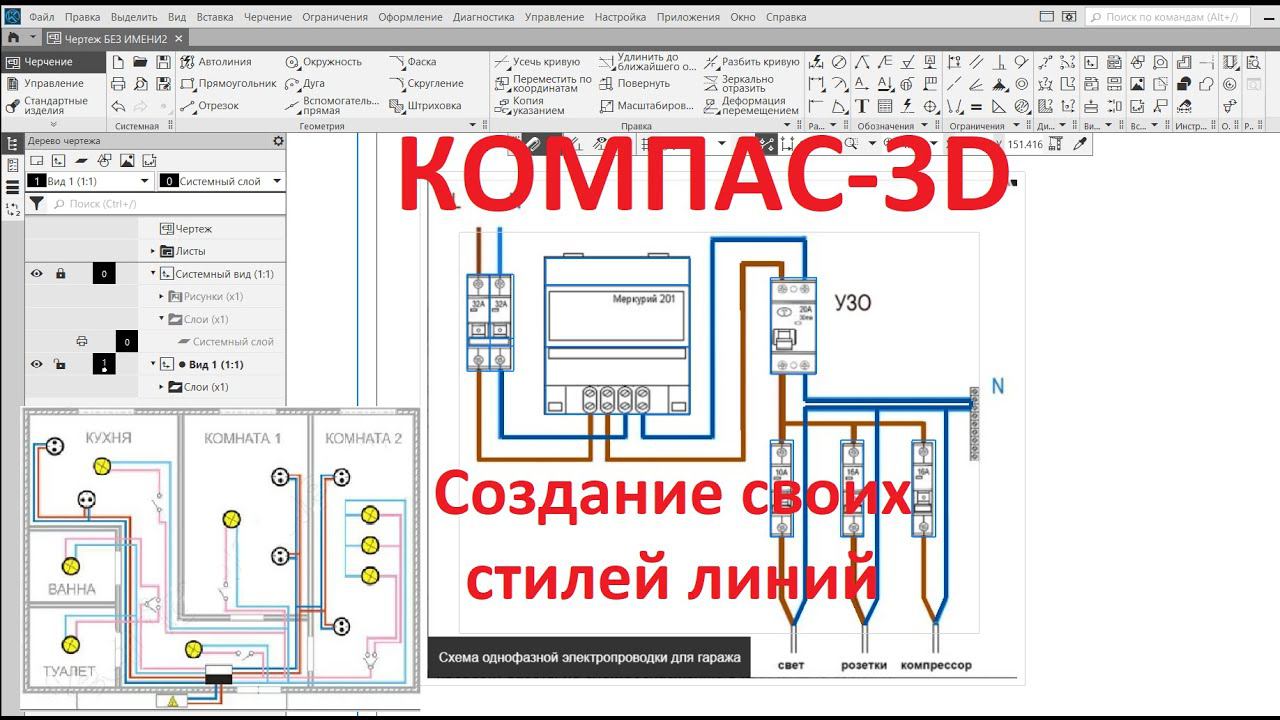
Task: Open the Оформление menu
Action: (x=412, y=17)
